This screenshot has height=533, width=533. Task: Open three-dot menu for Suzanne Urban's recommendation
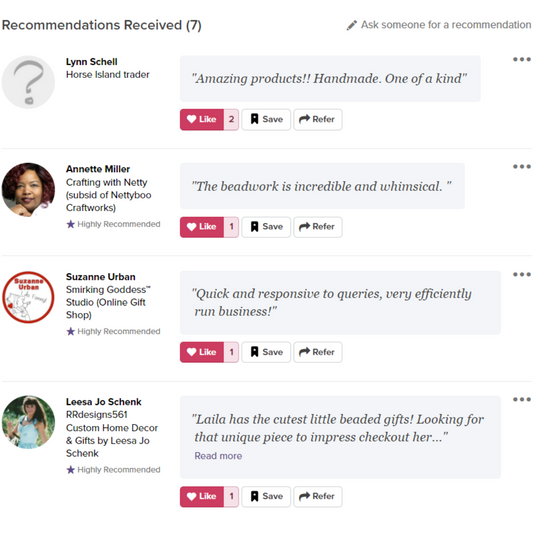pos(522,274)
